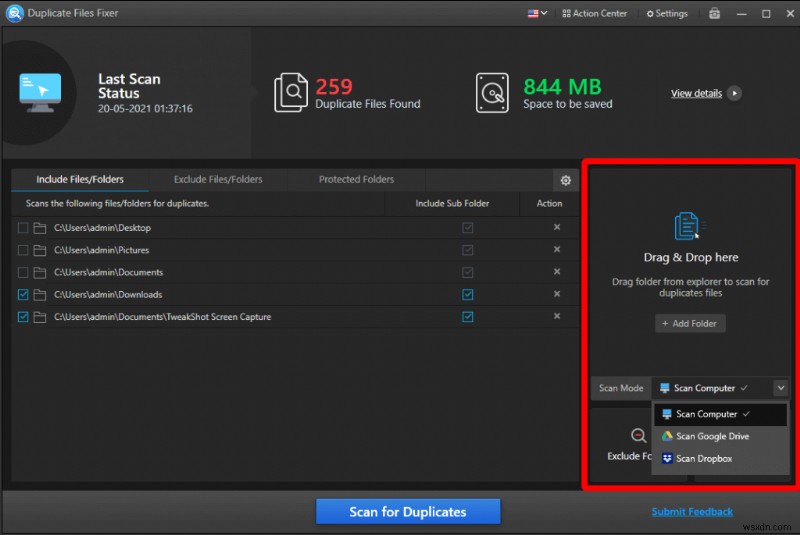Image resolution: width=800 pixels, height=535 pixels.
Task: Choose Scan Computer from the dropdown list
Action: coord(720,414)
